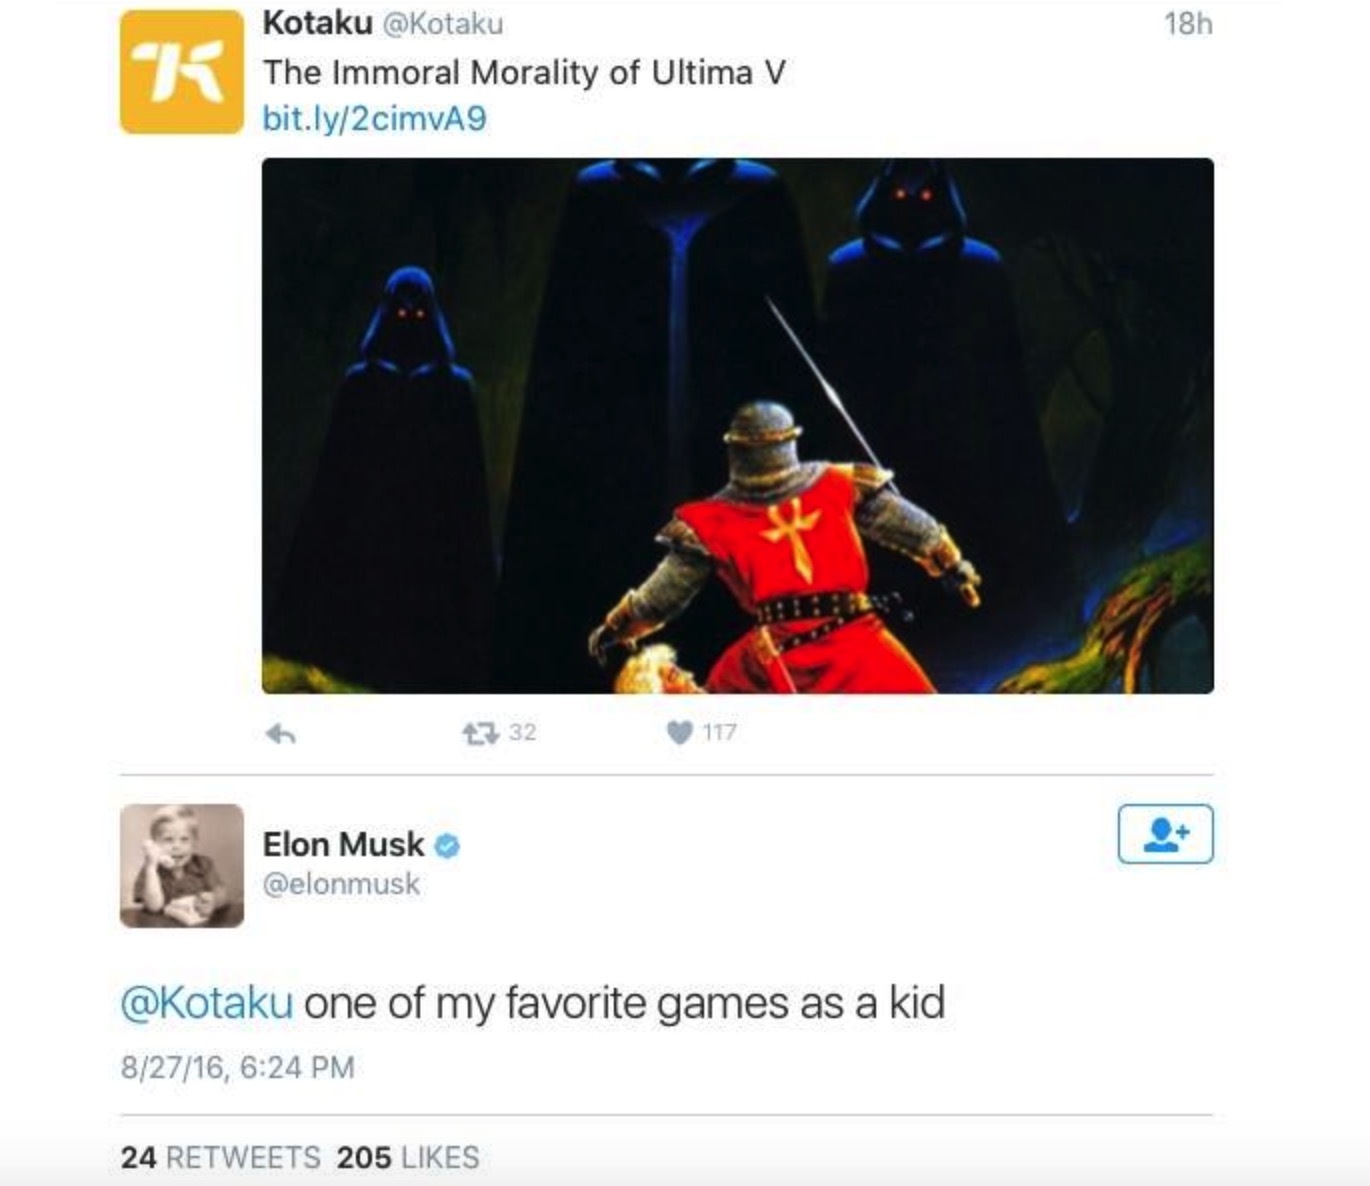Open the bit.ly/2cimvA9 link
This screenshot has height=1186, width=1370.
[x=374, y=119]
